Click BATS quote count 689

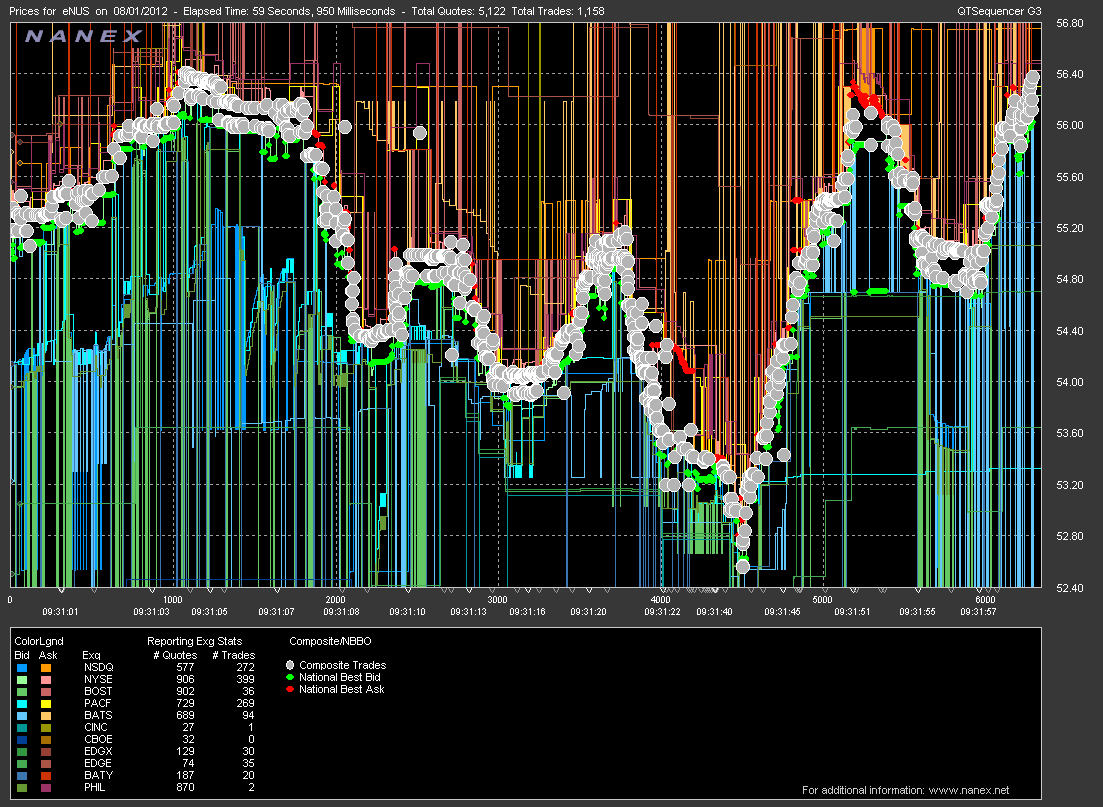185,715
